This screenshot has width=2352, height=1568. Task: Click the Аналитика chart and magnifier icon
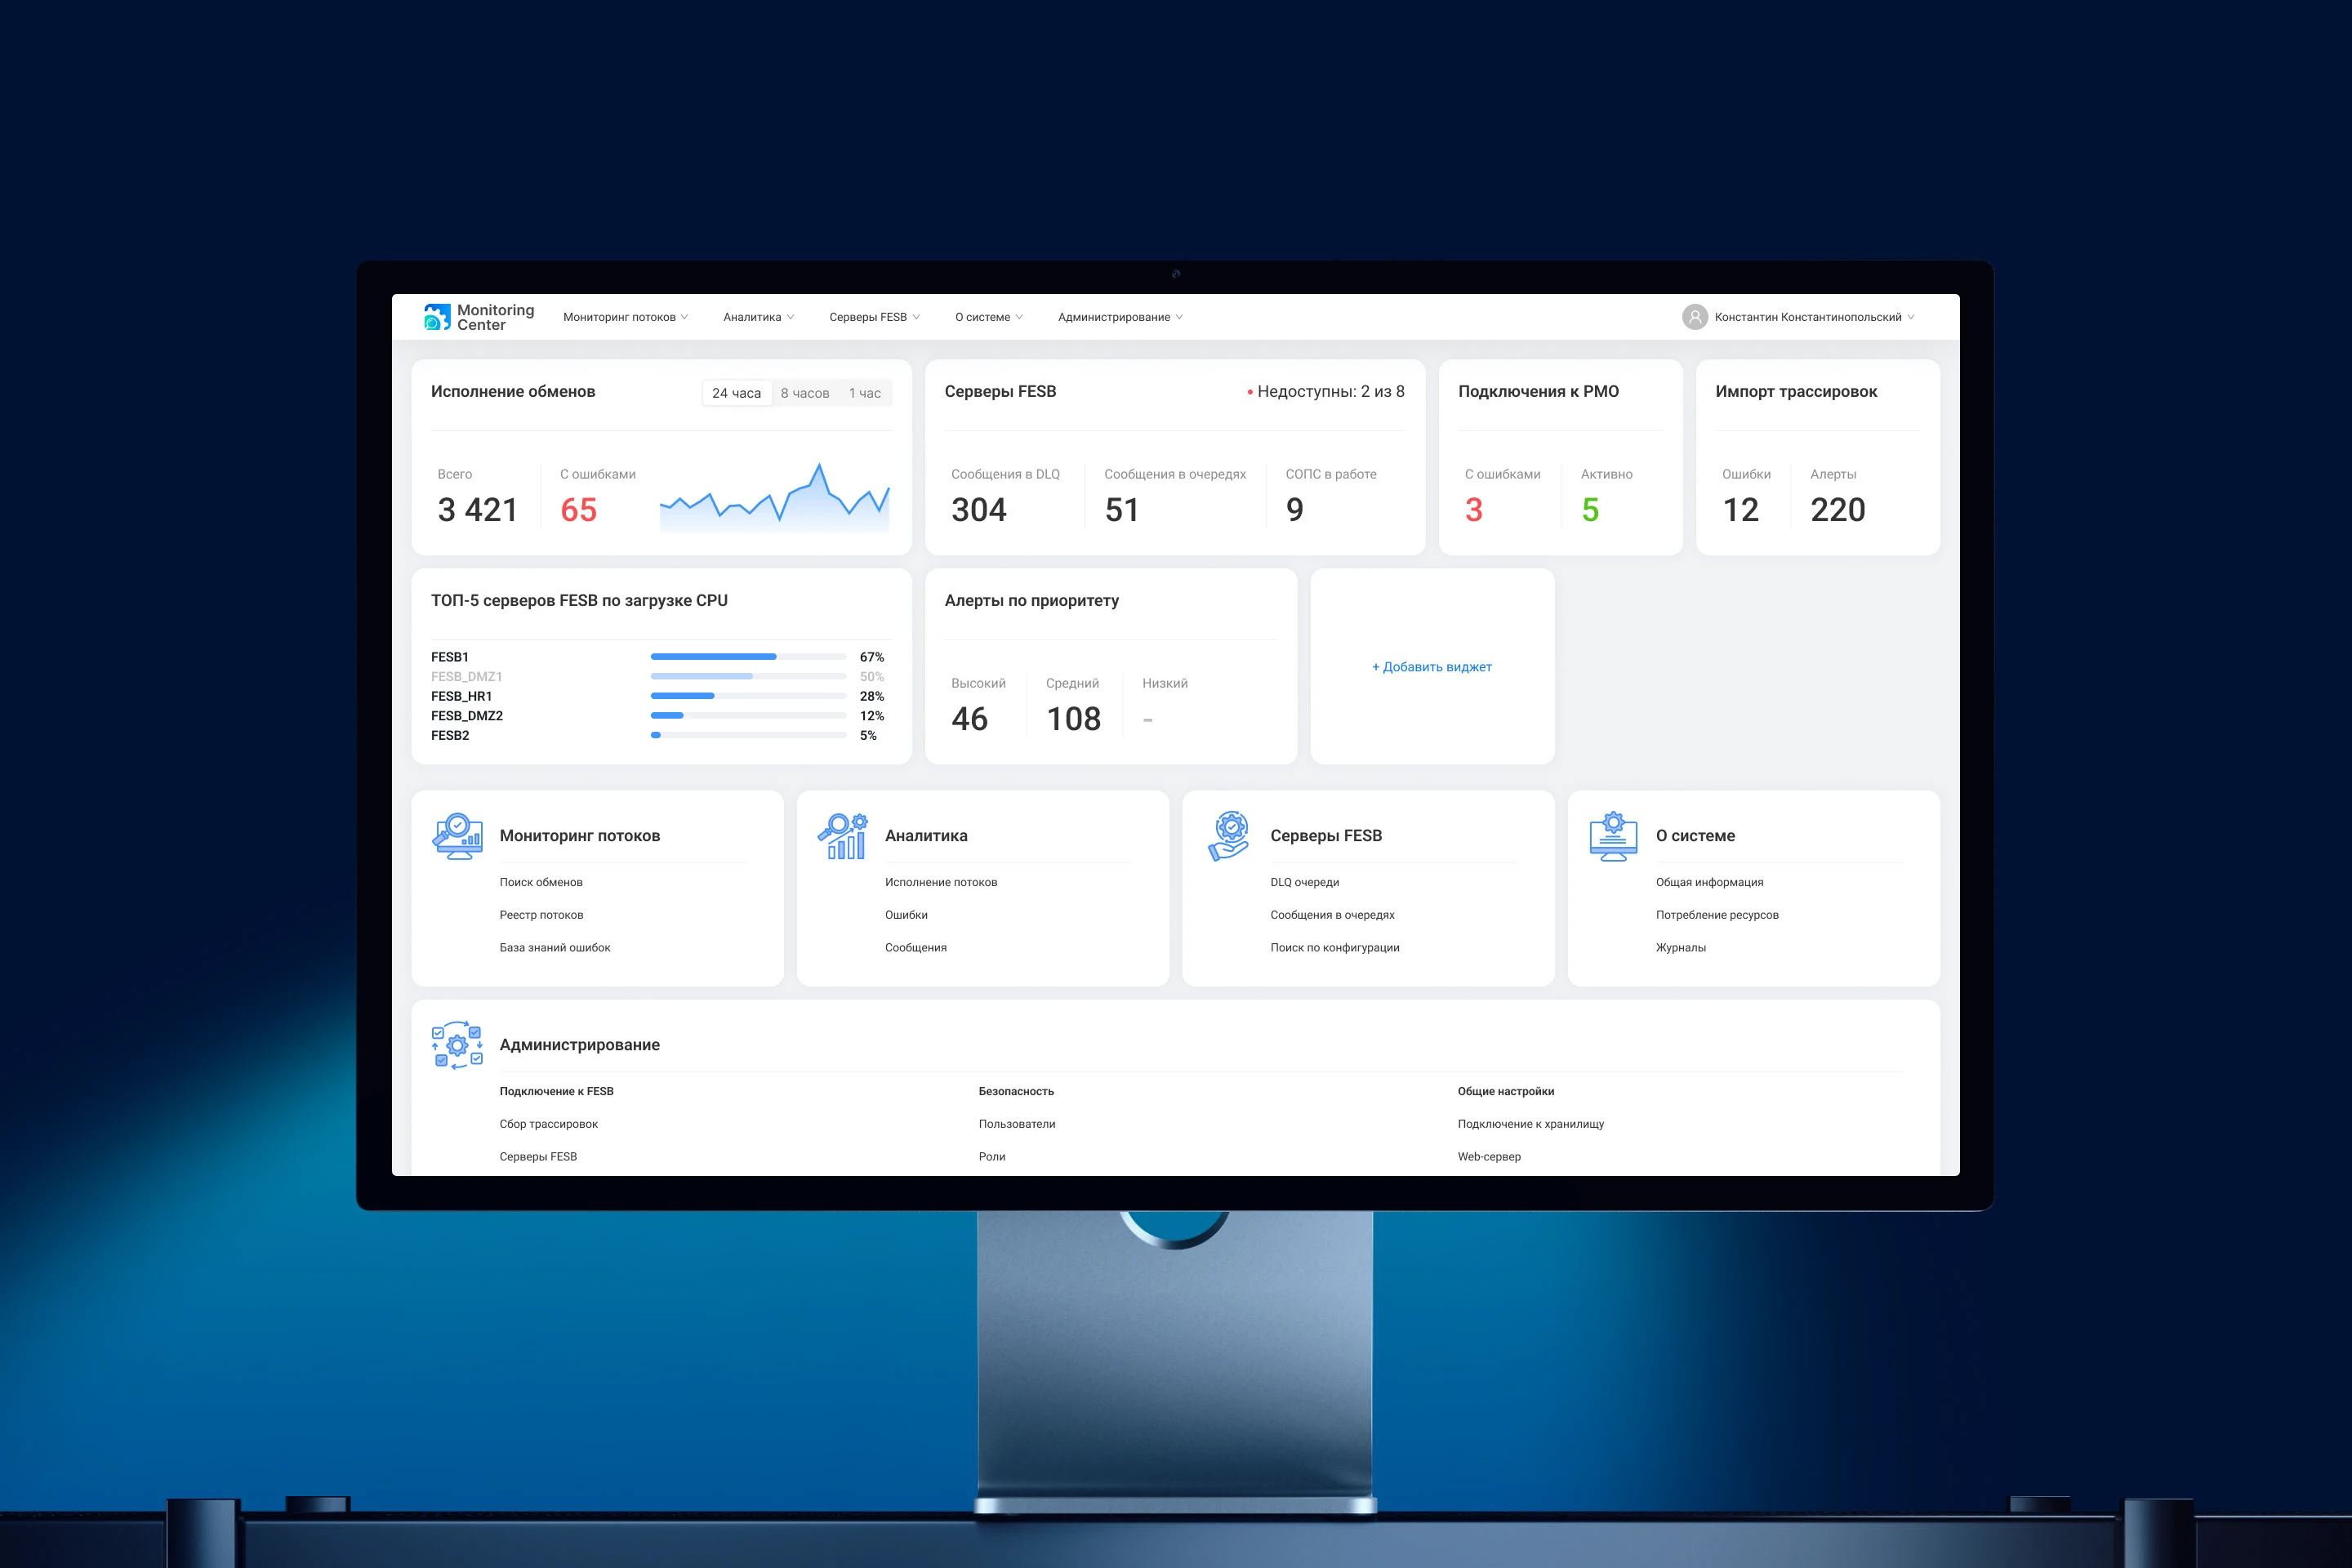[843, 836]
